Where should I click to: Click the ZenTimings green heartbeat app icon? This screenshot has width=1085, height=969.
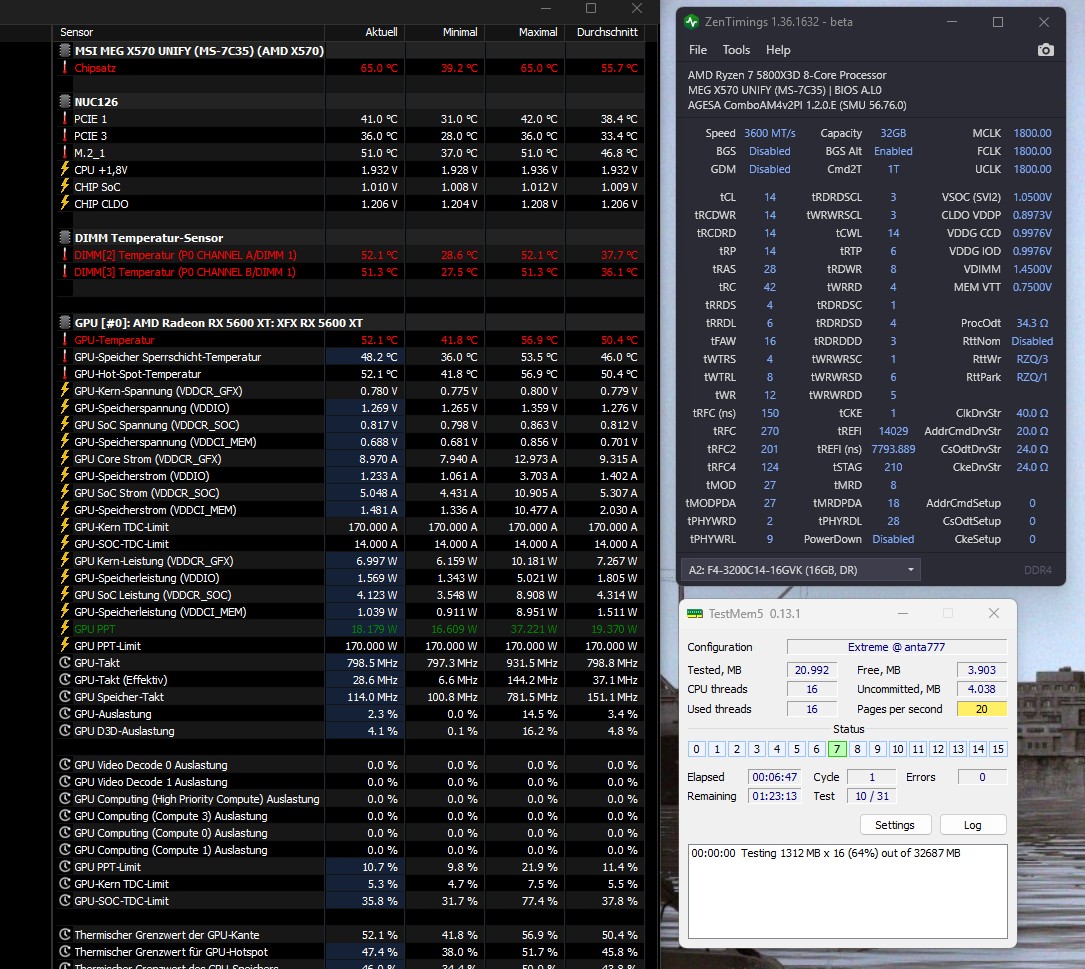[689, 21]
